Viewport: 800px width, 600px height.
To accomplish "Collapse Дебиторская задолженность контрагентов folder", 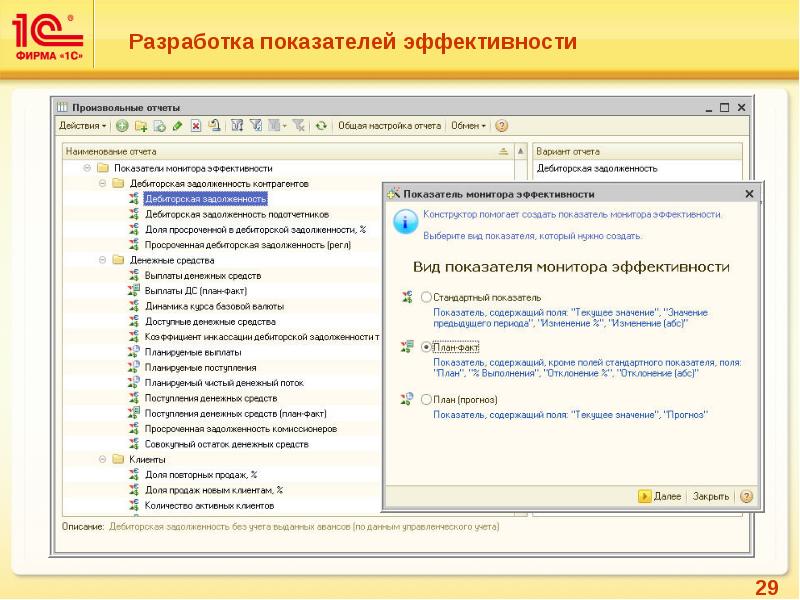I will tap(103, 184).
